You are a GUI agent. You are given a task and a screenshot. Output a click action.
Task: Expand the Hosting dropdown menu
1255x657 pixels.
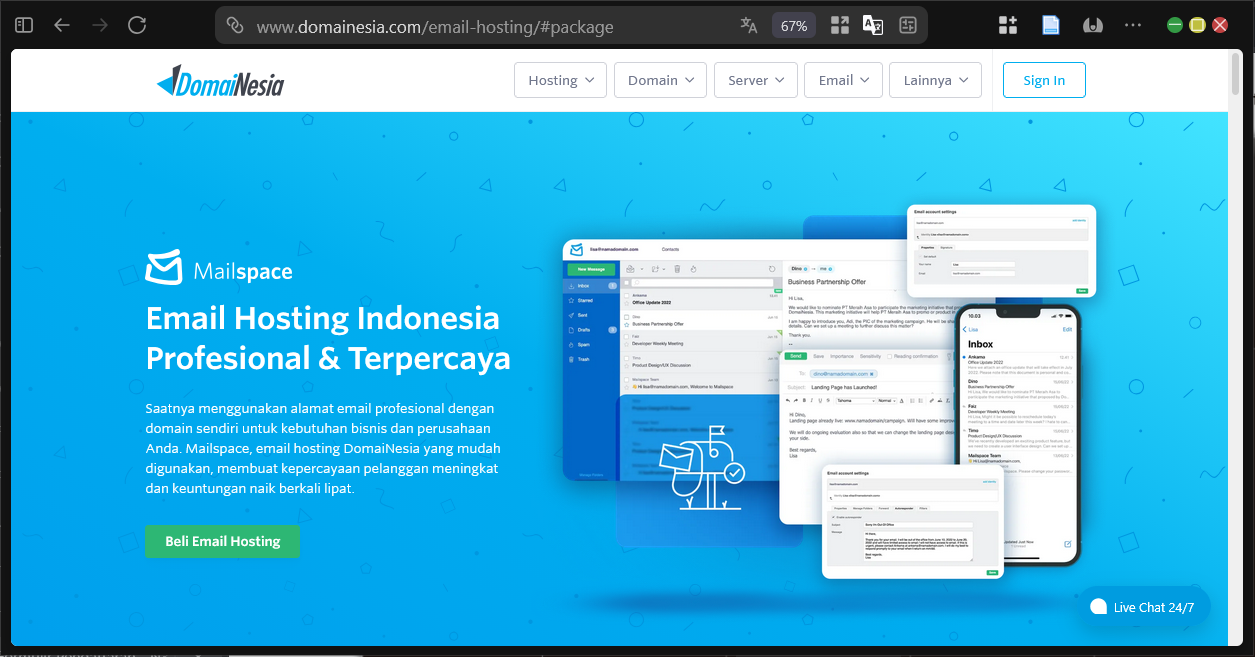pos(560,80)
